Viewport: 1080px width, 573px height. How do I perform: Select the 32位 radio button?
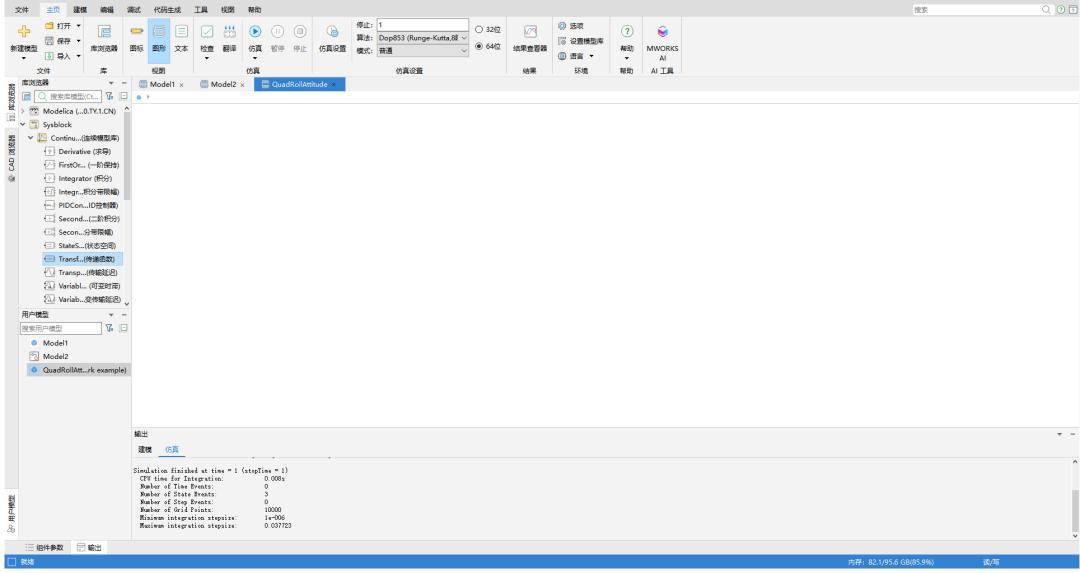pyautogui.click(x=479, y=30)
